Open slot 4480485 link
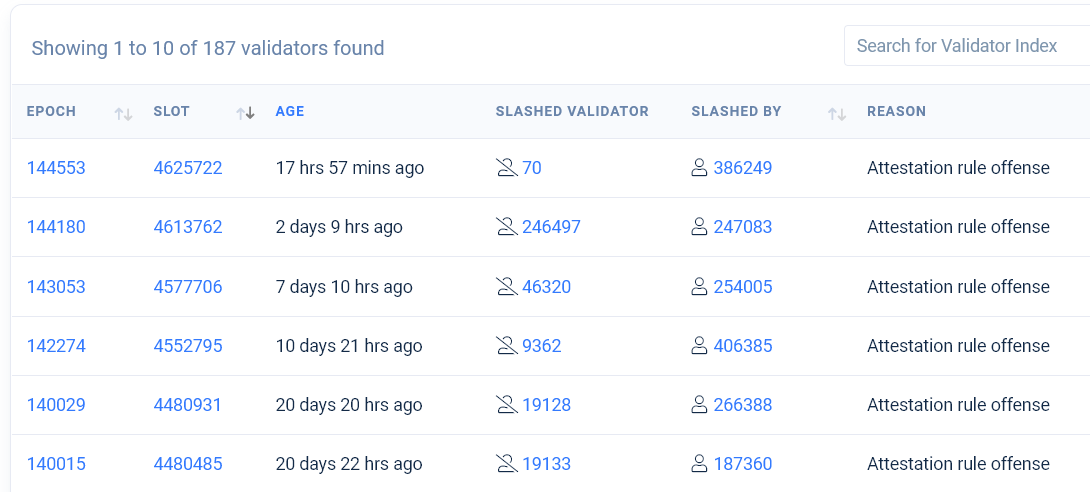Viewport: 1090px width, 492px height. point(188,464)
